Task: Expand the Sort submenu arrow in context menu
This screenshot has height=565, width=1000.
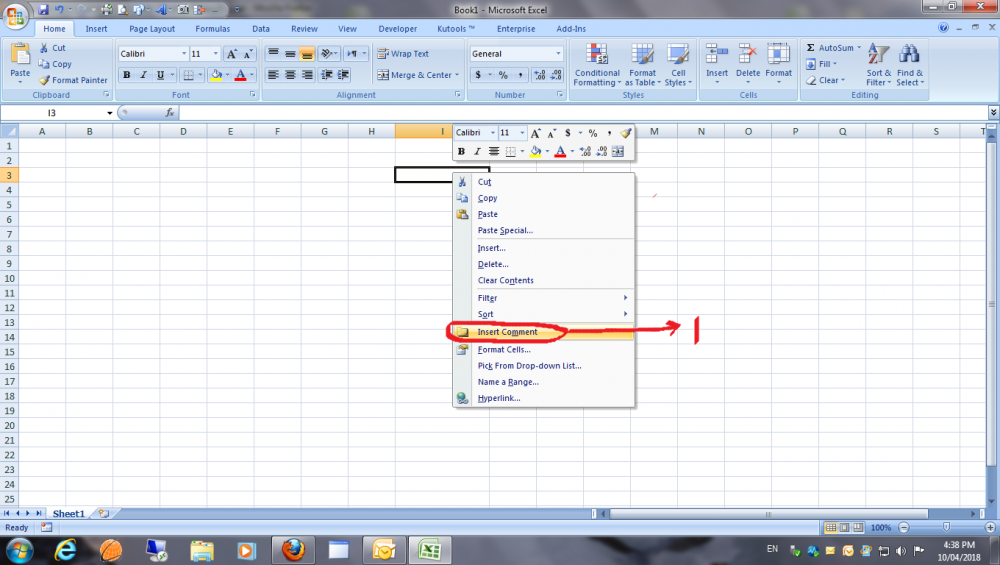Action: coord(626,314)
